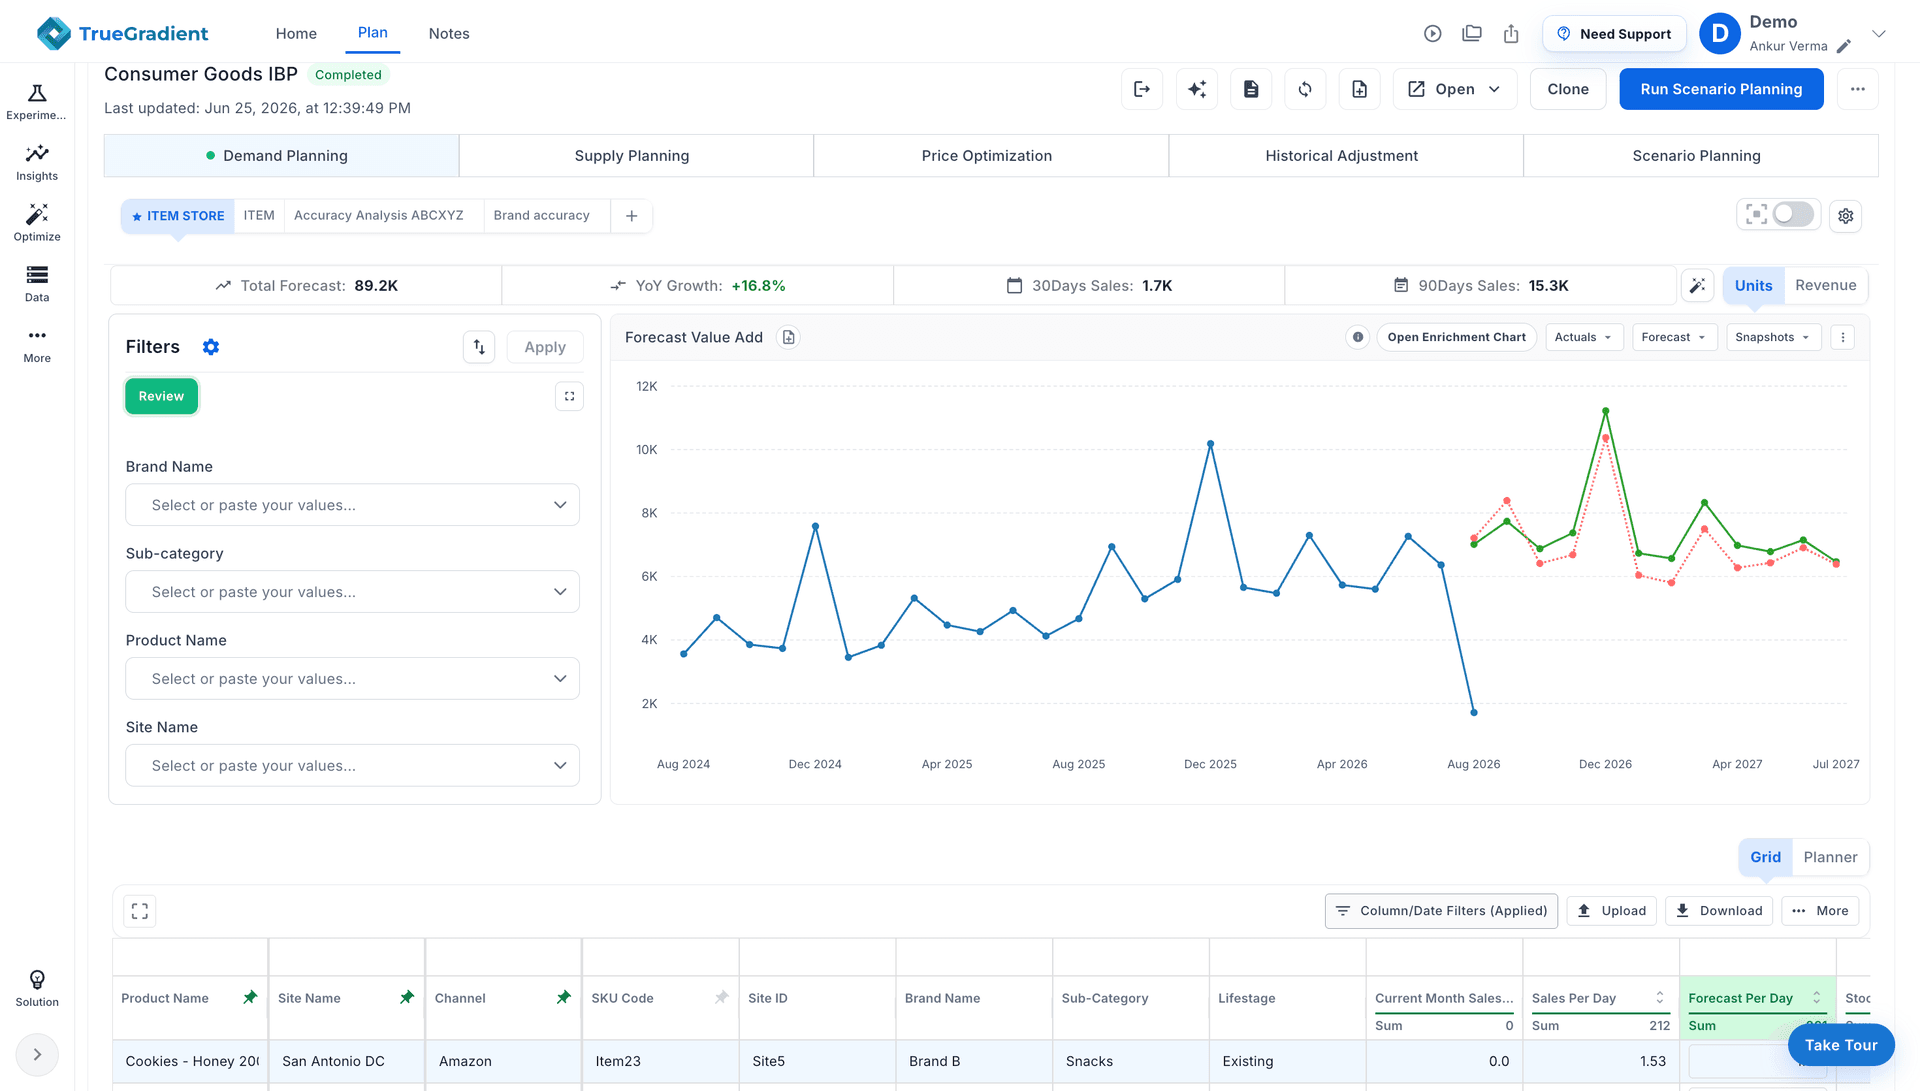Unpin the Channel column

(x=564, y=997)
